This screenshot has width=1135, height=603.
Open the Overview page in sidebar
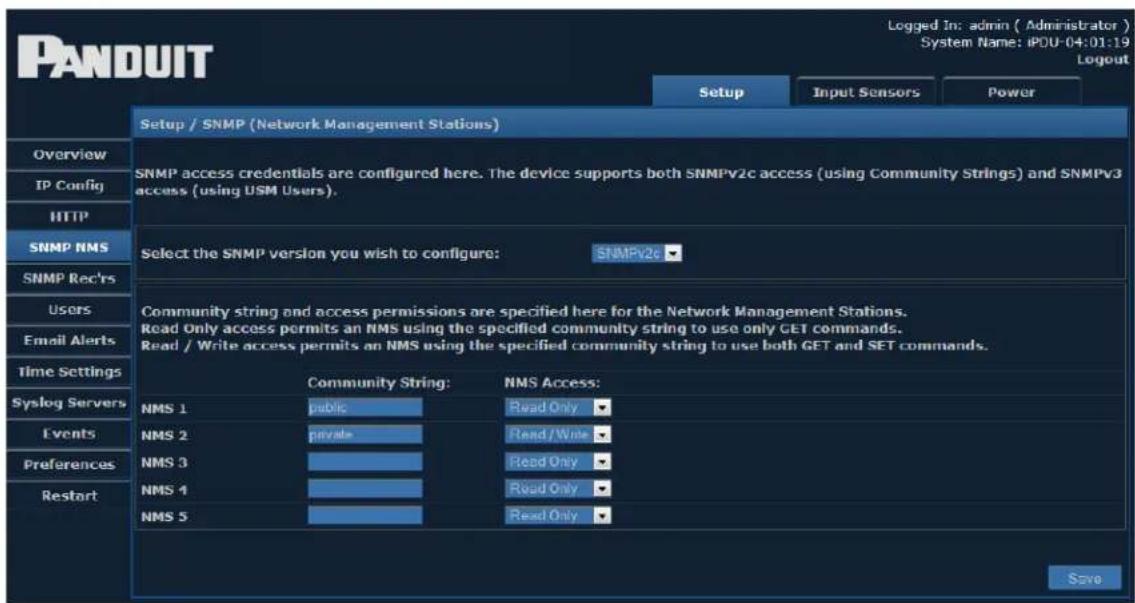[69, 154]
